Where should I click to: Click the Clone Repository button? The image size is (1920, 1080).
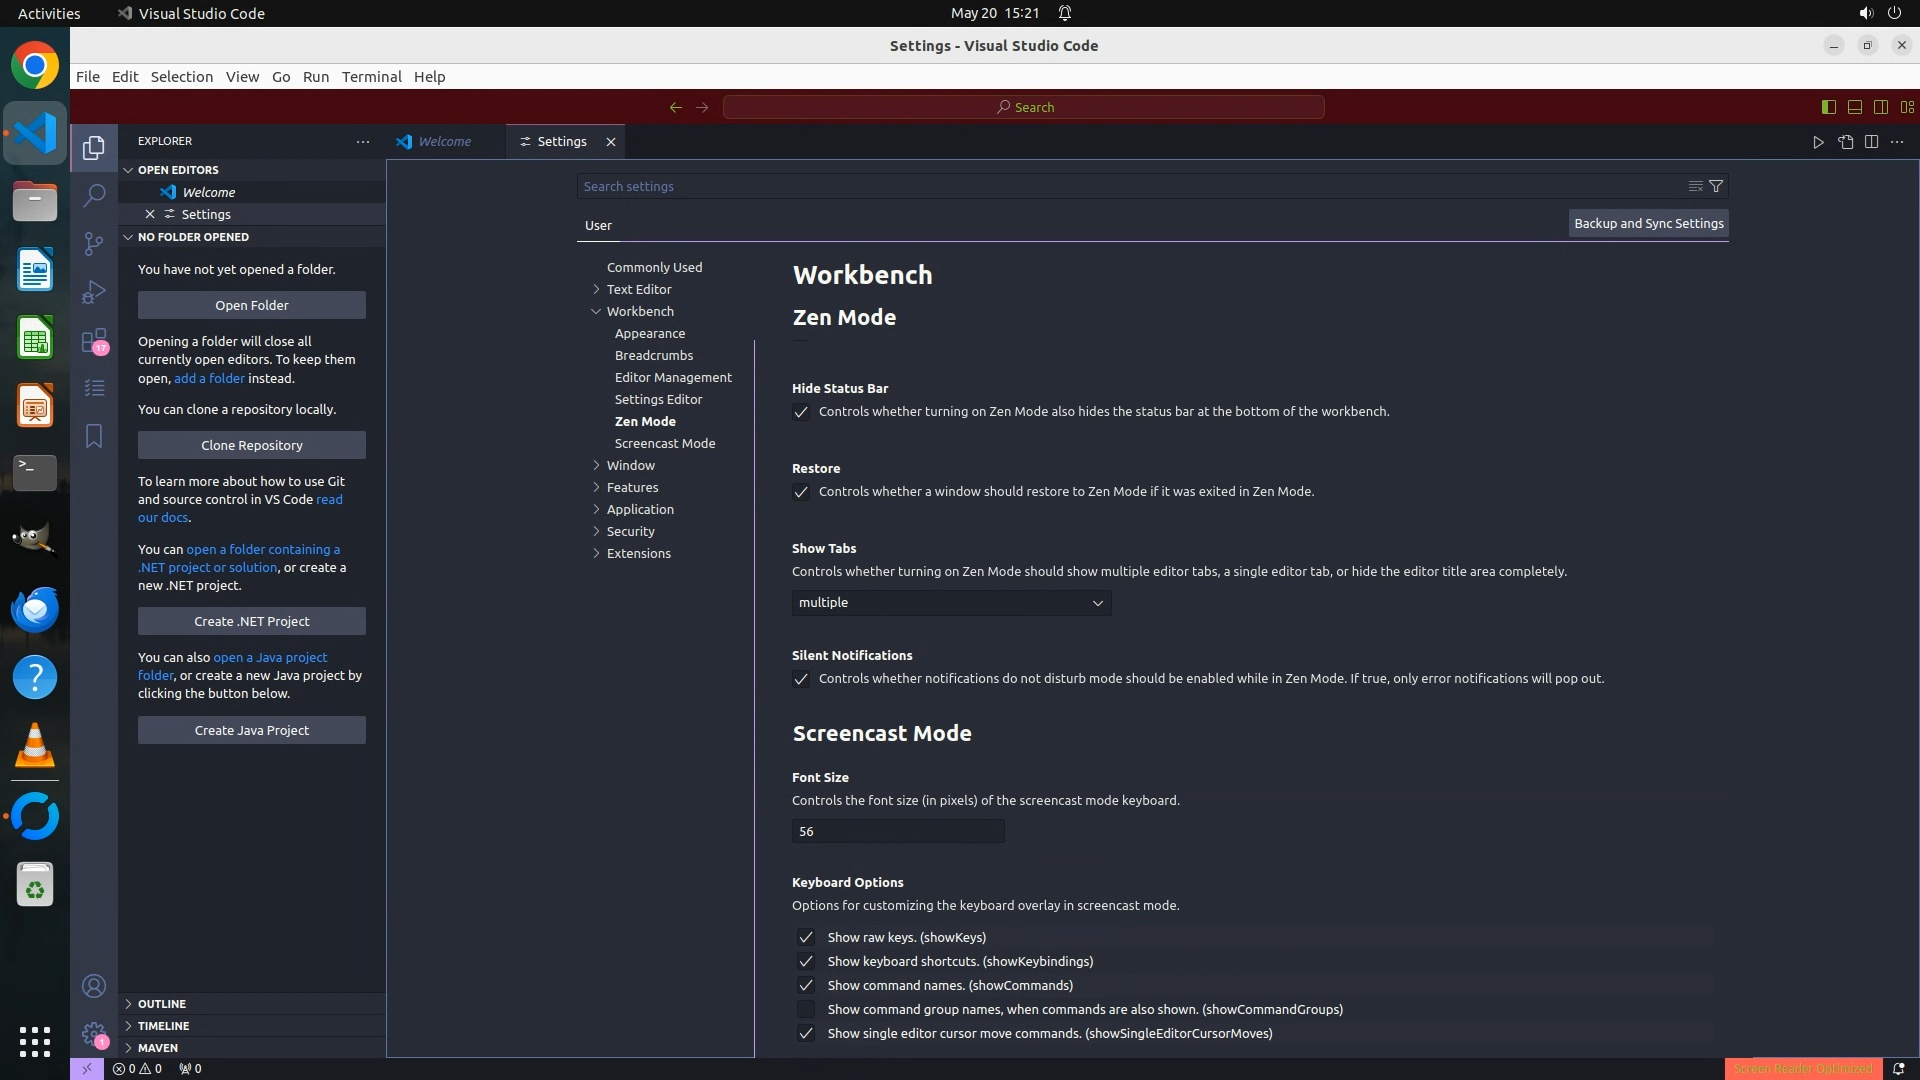tap(251, 445)
